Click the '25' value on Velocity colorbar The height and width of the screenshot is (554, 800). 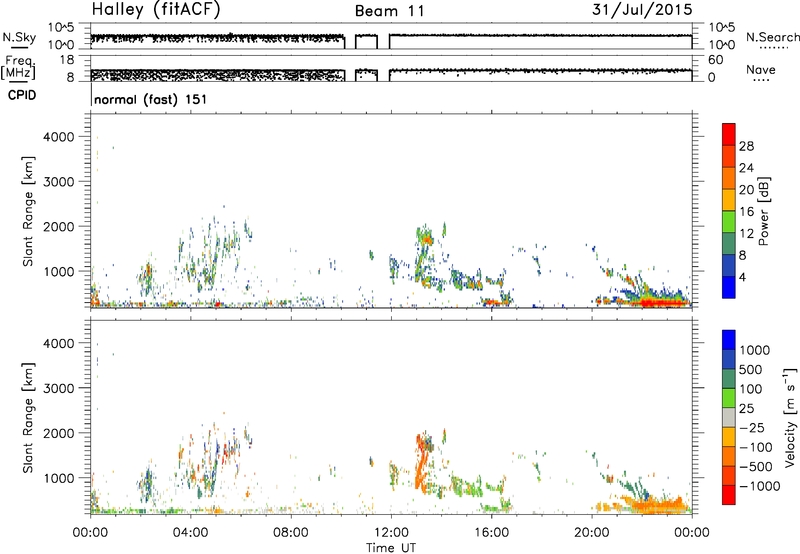[746, 409]
